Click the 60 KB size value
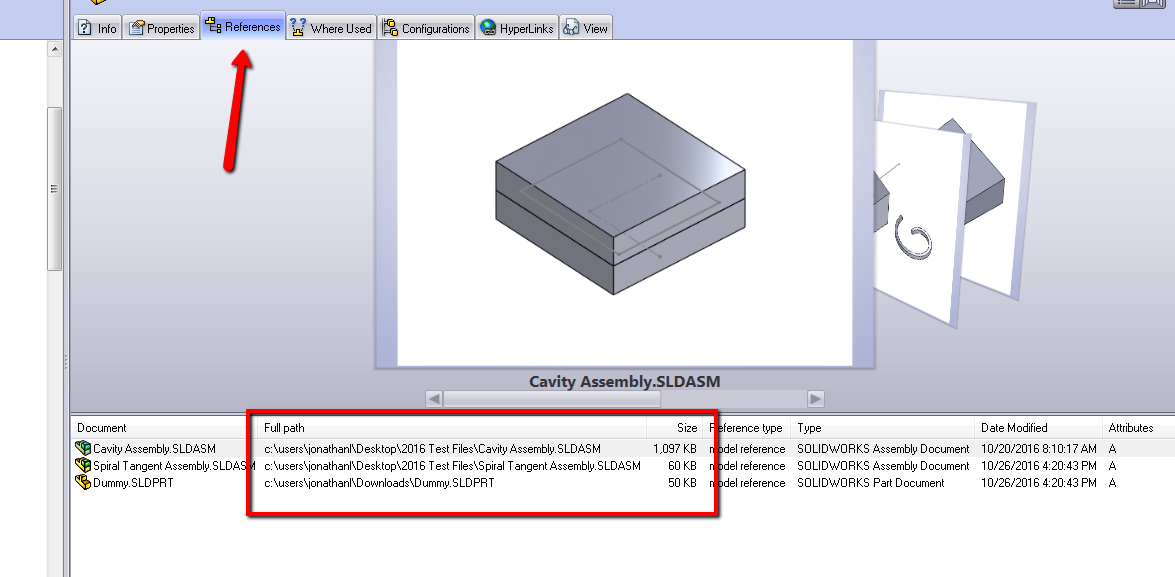This screenshot has height=577, width=1175. [x=683, y=465]
